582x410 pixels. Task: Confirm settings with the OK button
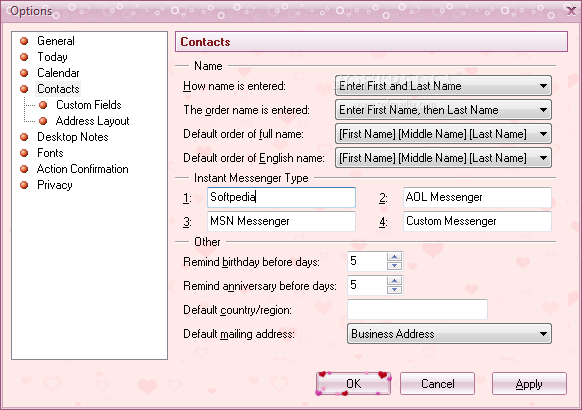click(353, 383)
